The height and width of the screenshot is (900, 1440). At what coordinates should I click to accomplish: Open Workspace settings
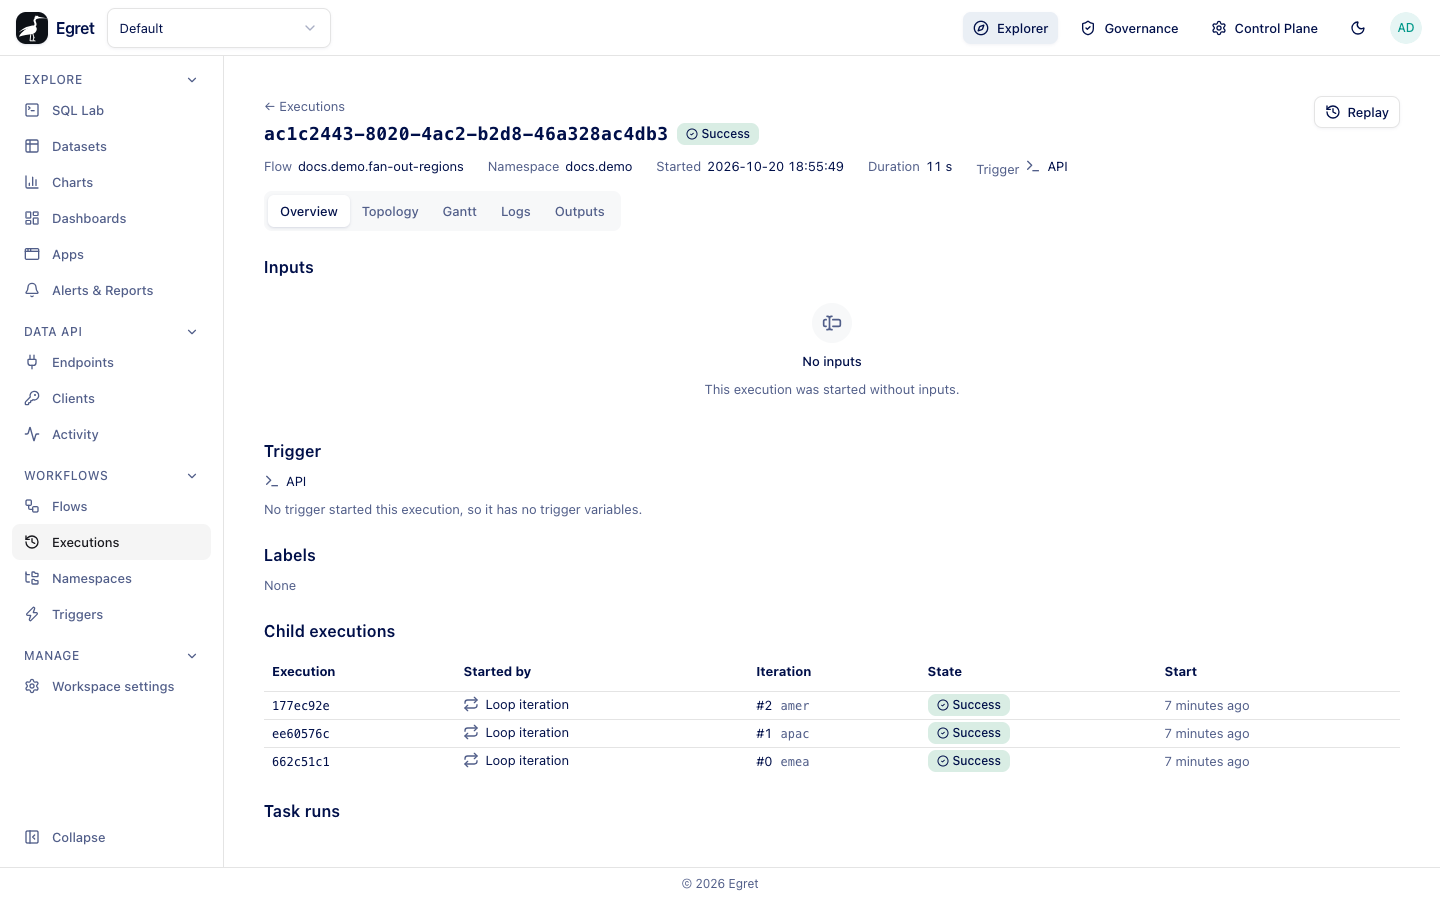[x=111, y=686]
